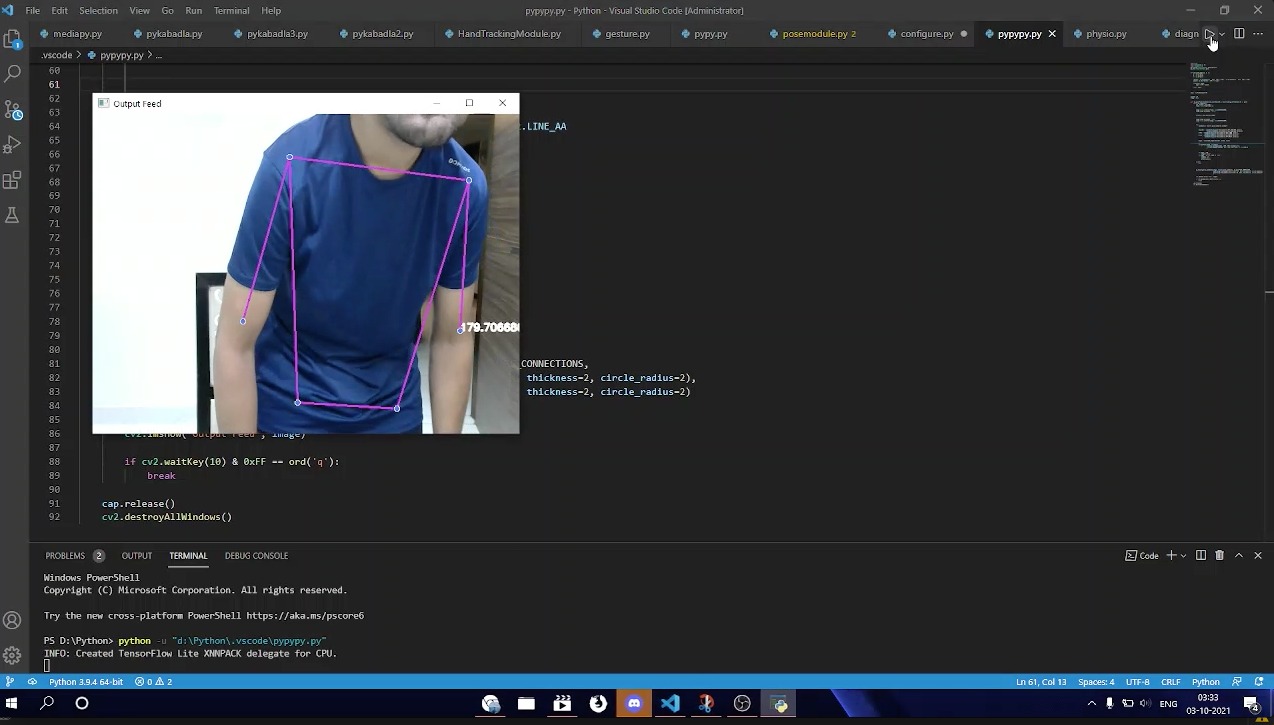Open the Testing flask icon
This screenshot has width=1274, height=725.
(13, 216)
